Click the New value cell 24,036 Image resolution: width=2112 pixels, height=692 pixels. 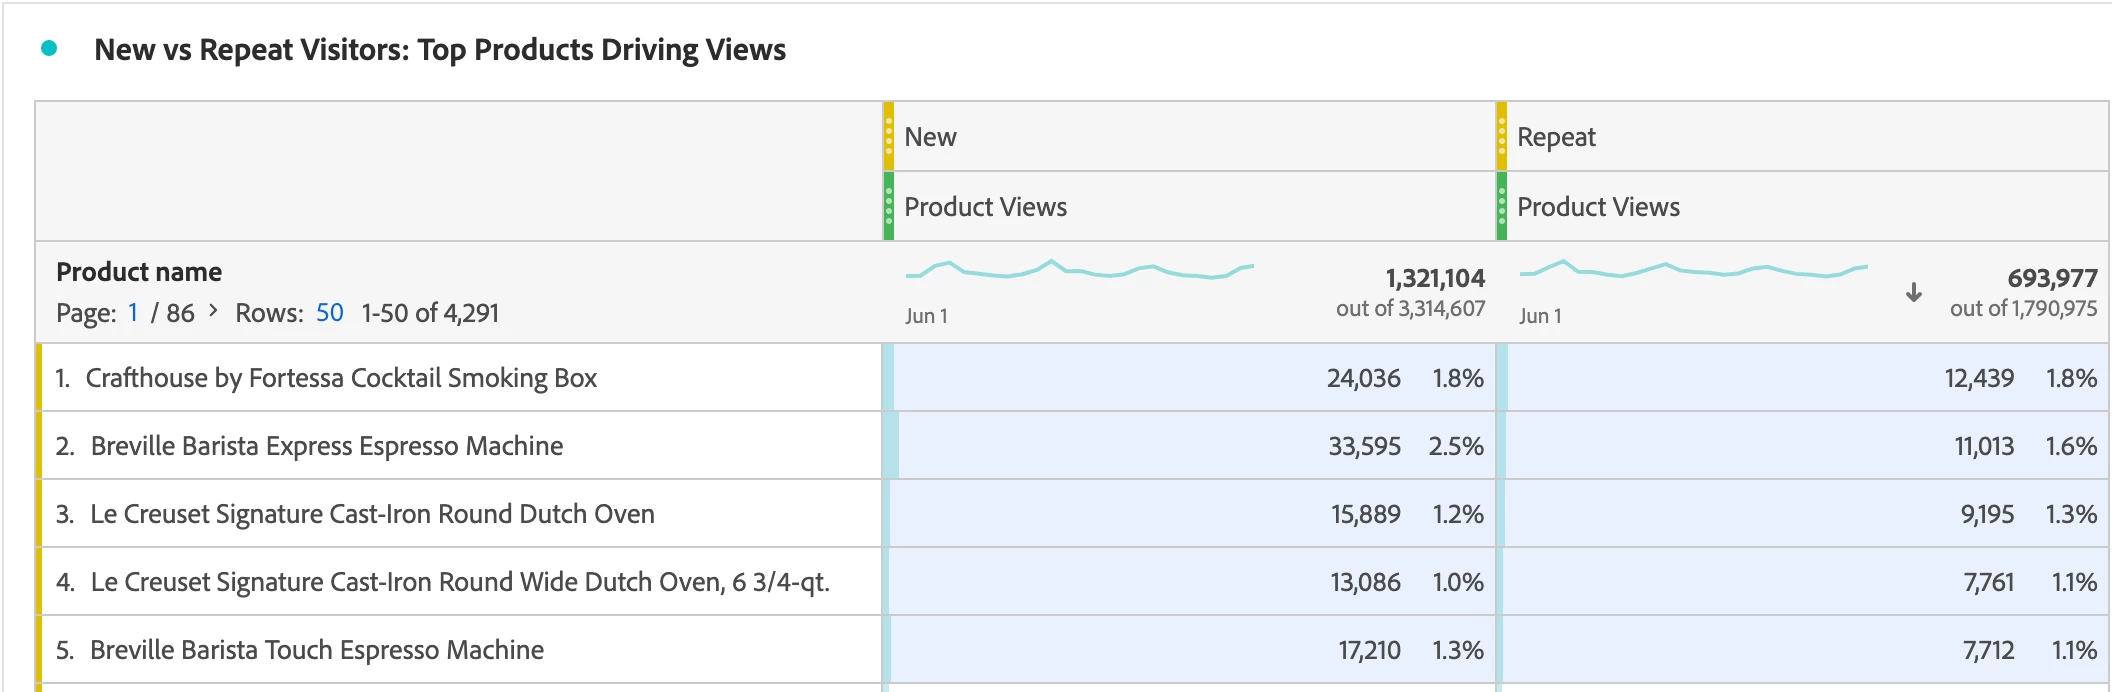[1189, 377]
